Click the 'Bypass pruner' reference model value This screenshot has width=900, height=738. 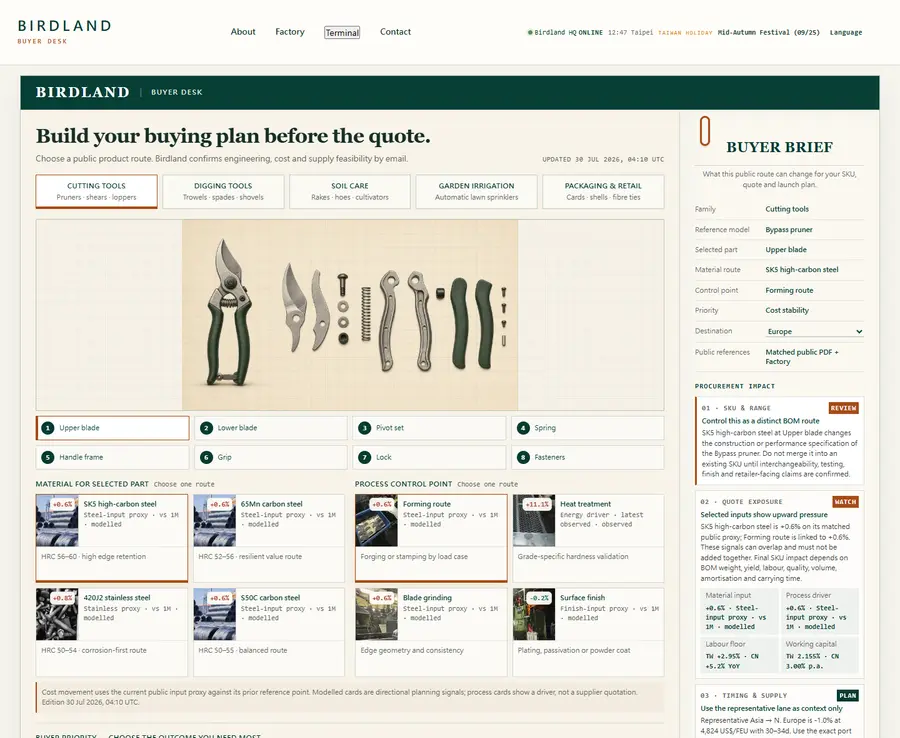click(x=789, y=230)
